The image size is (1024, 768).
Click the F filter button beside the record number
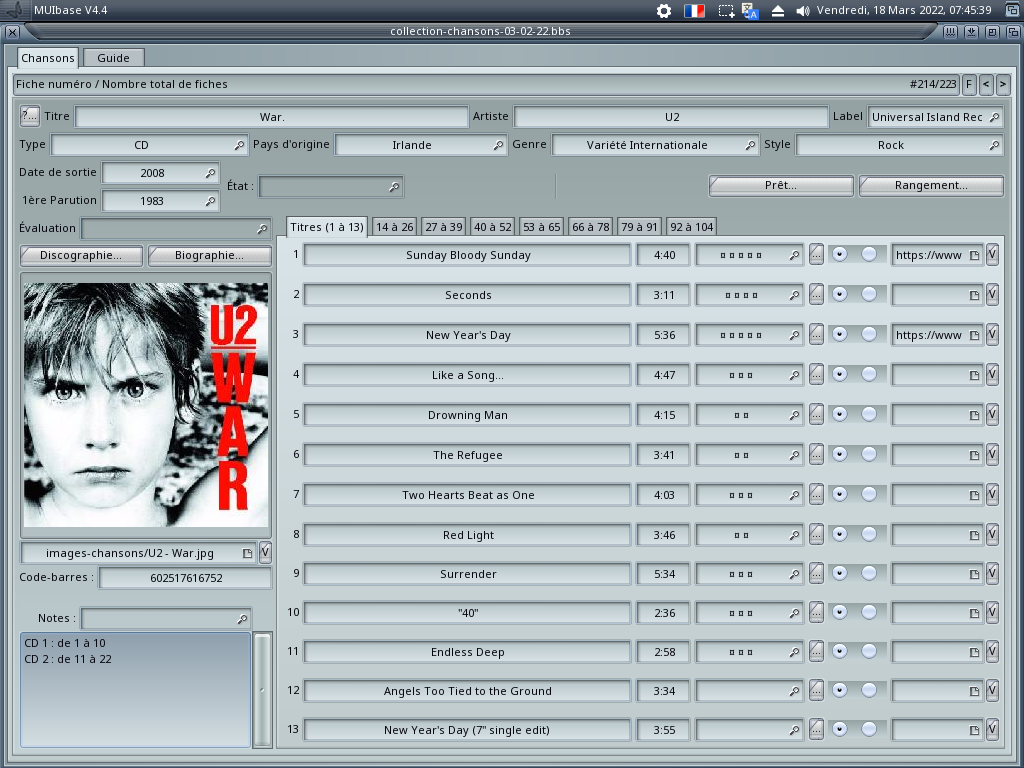pyautogui.click(x=969, y=84)
